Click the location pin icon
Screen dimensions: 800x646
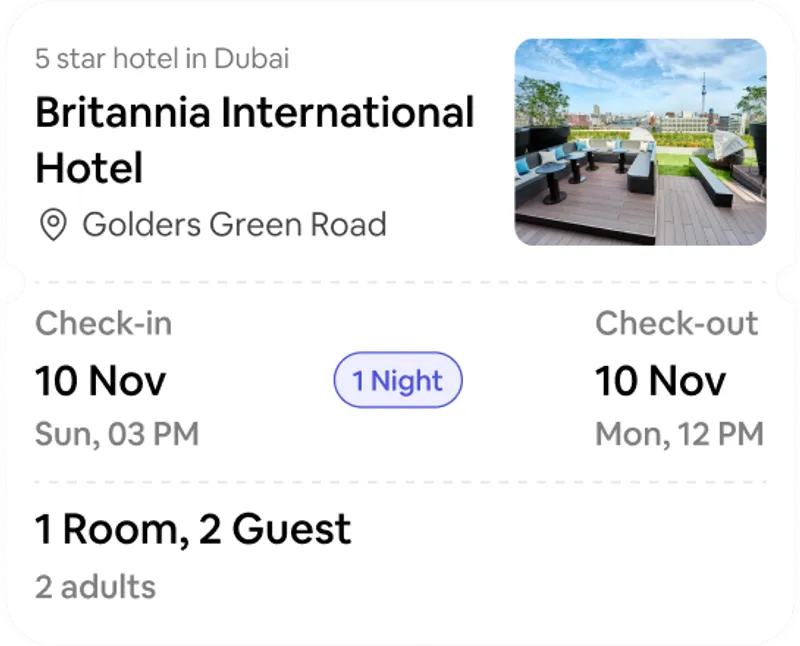[x=53, y=225]
